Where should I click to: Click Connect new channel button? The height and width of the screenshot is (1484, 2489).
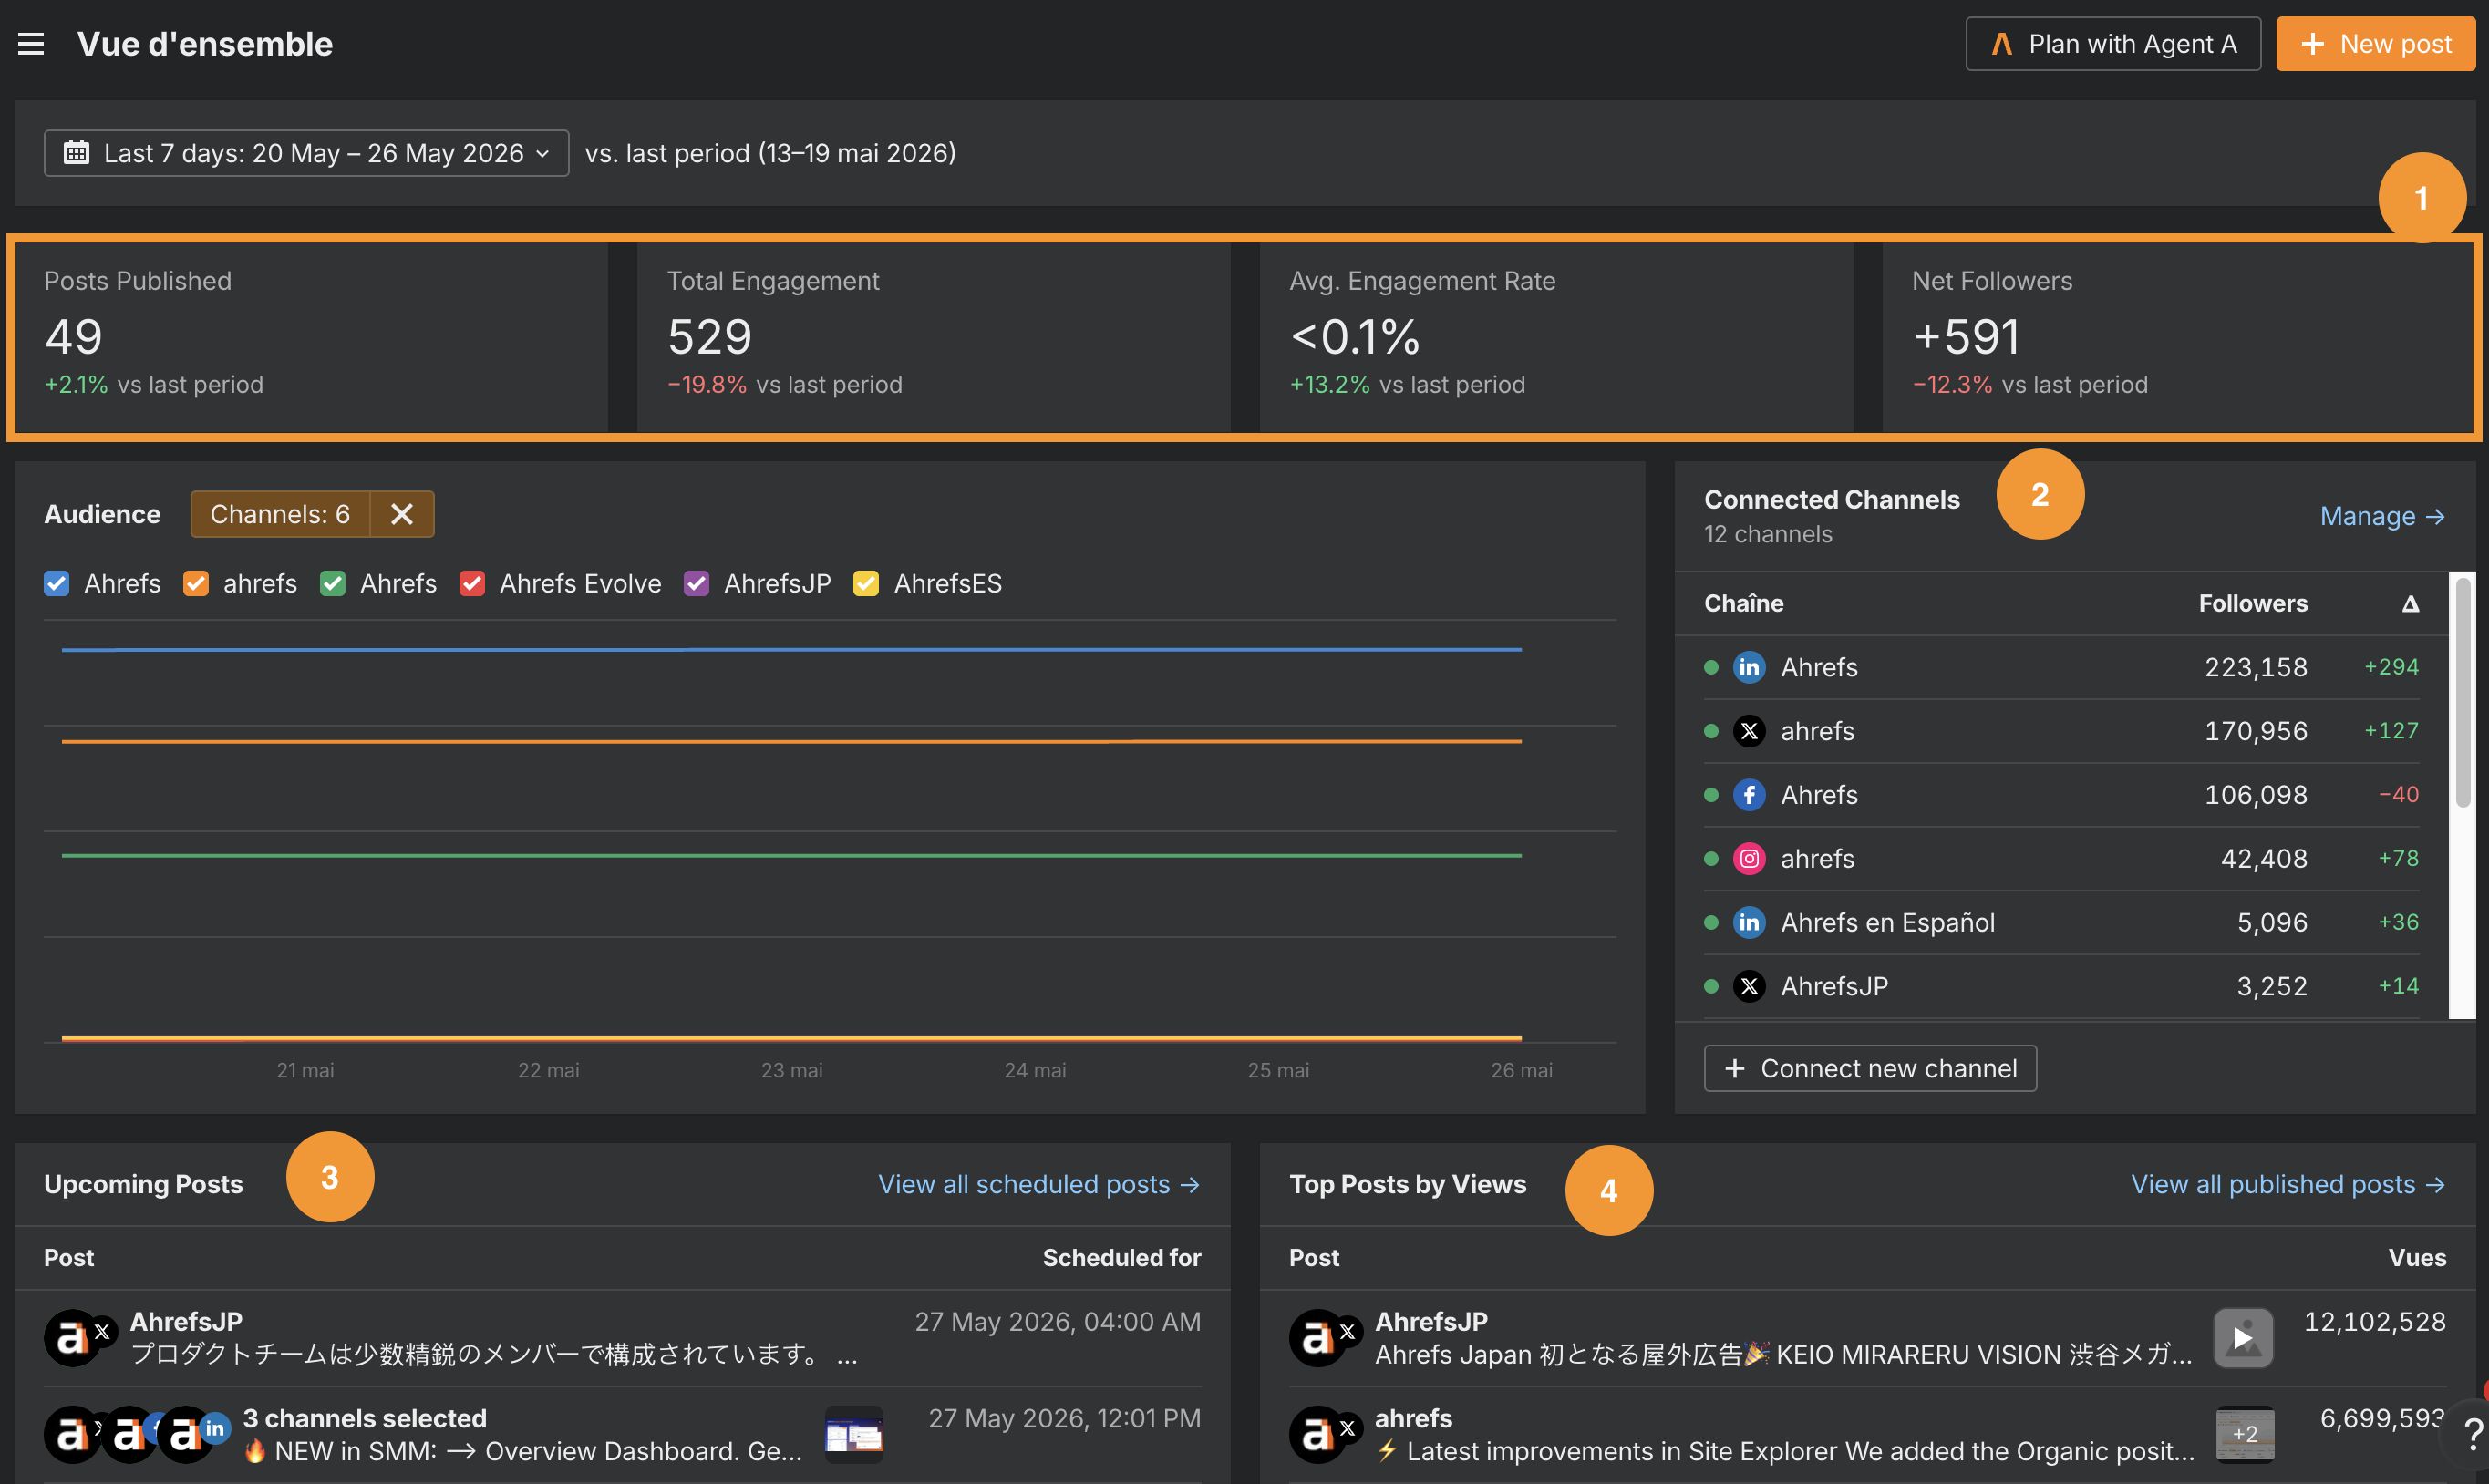1870,1068
